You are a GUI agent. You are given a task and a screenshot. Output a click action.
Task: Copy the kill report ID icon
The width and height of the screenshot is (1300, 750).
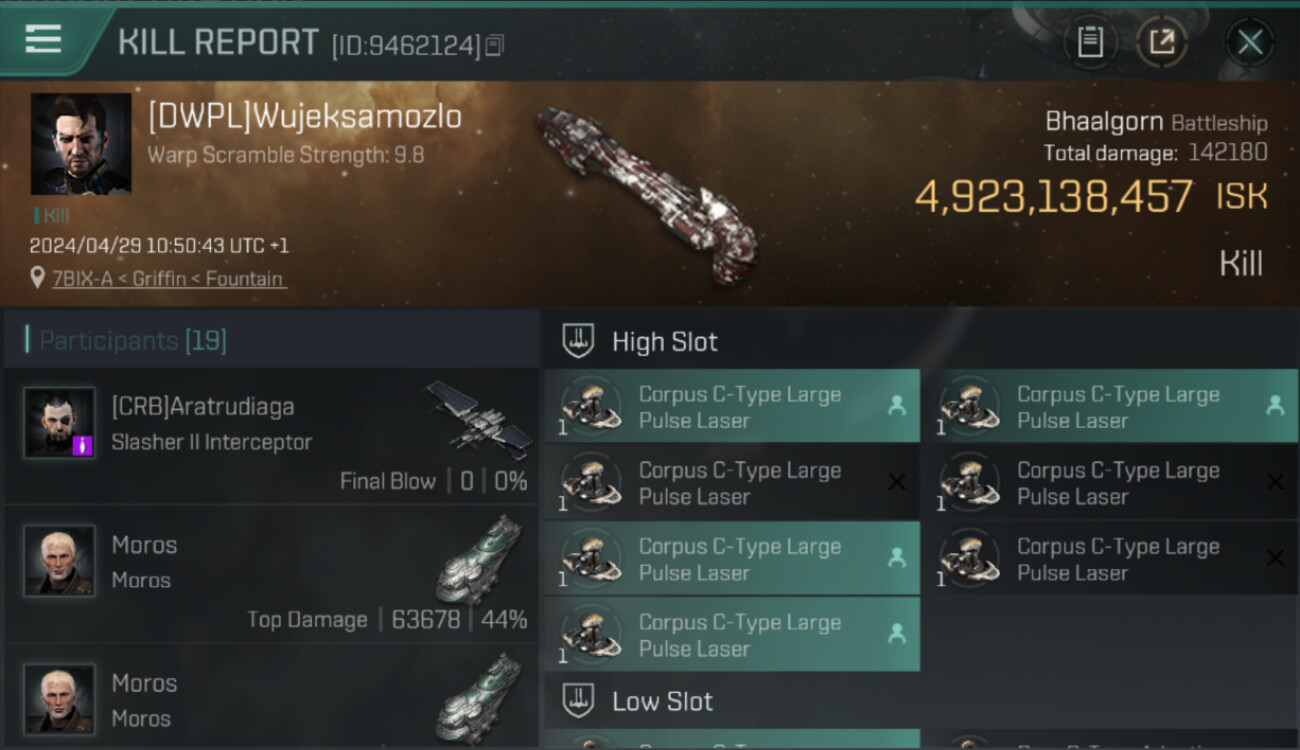point(495,45)
